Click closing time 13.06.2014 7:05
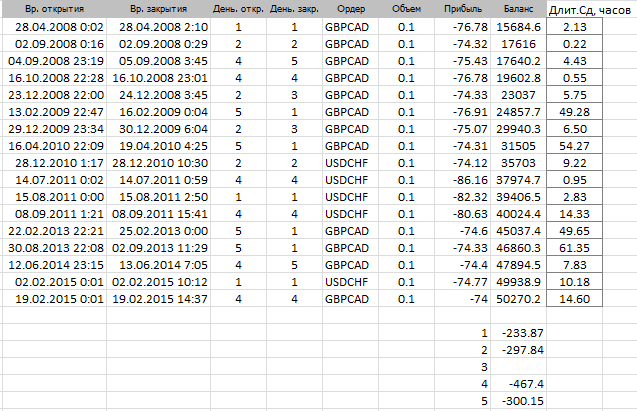 pos(158,265)
